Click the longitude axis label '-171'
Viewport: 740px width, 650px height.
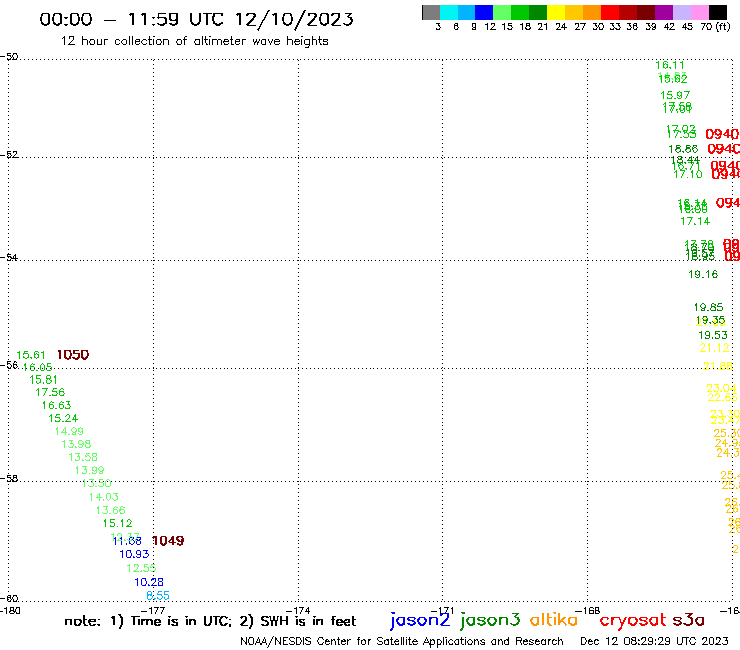442,611
